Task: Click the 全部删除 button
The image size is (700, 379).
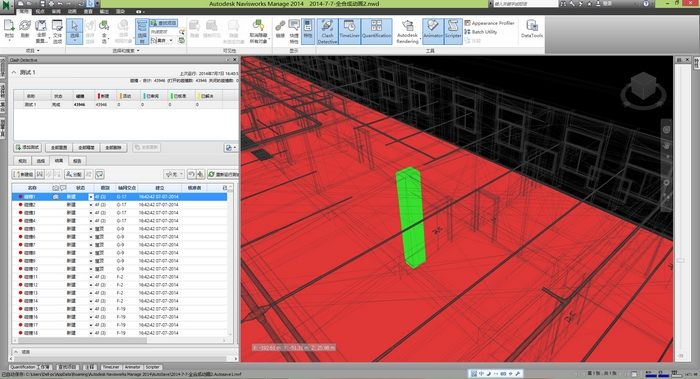Action: (x=113, y=147)
